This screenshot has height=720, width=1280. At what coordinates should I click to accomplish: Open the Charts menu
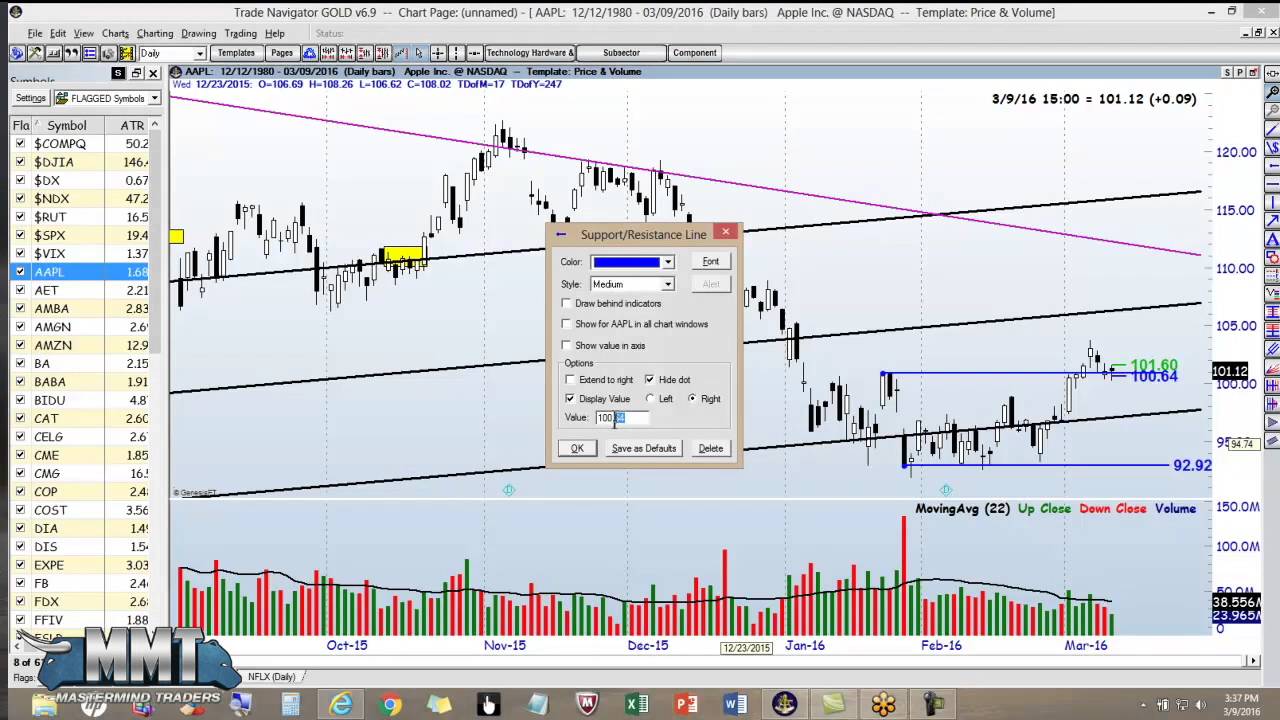click(x=115, y=33)
